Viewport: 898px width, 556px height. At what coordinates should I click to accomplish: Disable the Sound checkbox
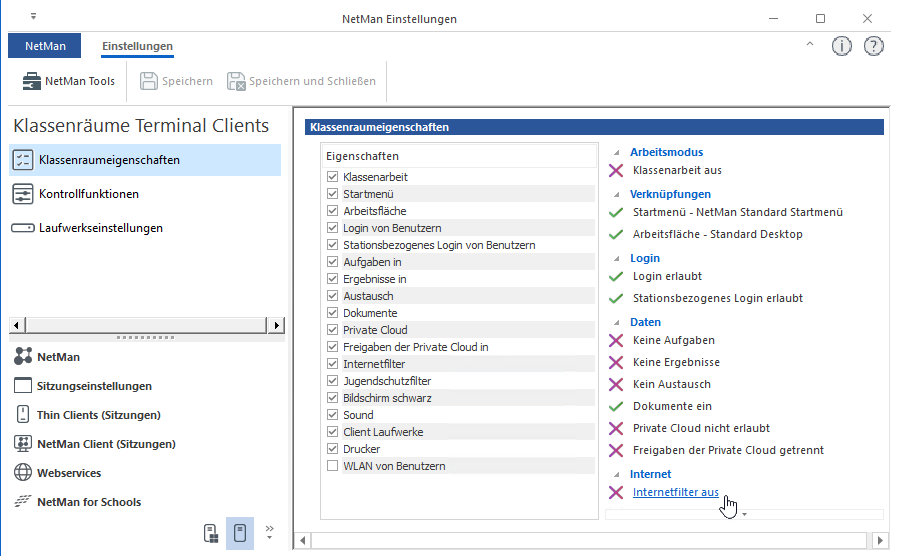[332, 415]
